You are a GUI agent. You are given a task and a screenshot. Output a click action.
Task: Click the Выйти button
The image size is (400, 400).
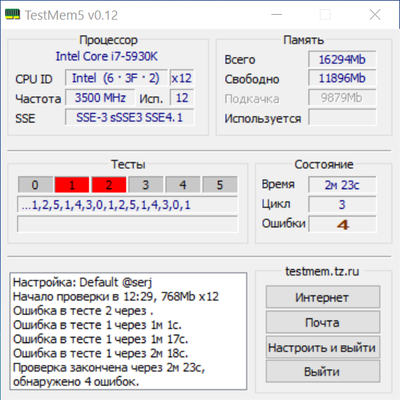tap(323, 371)
